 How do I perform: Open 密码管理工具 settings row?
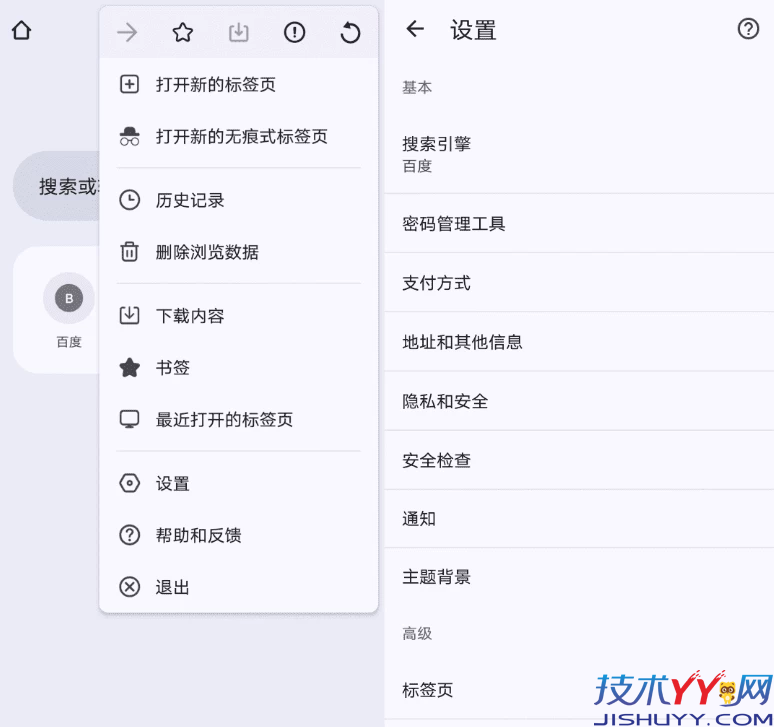point(579,224)
